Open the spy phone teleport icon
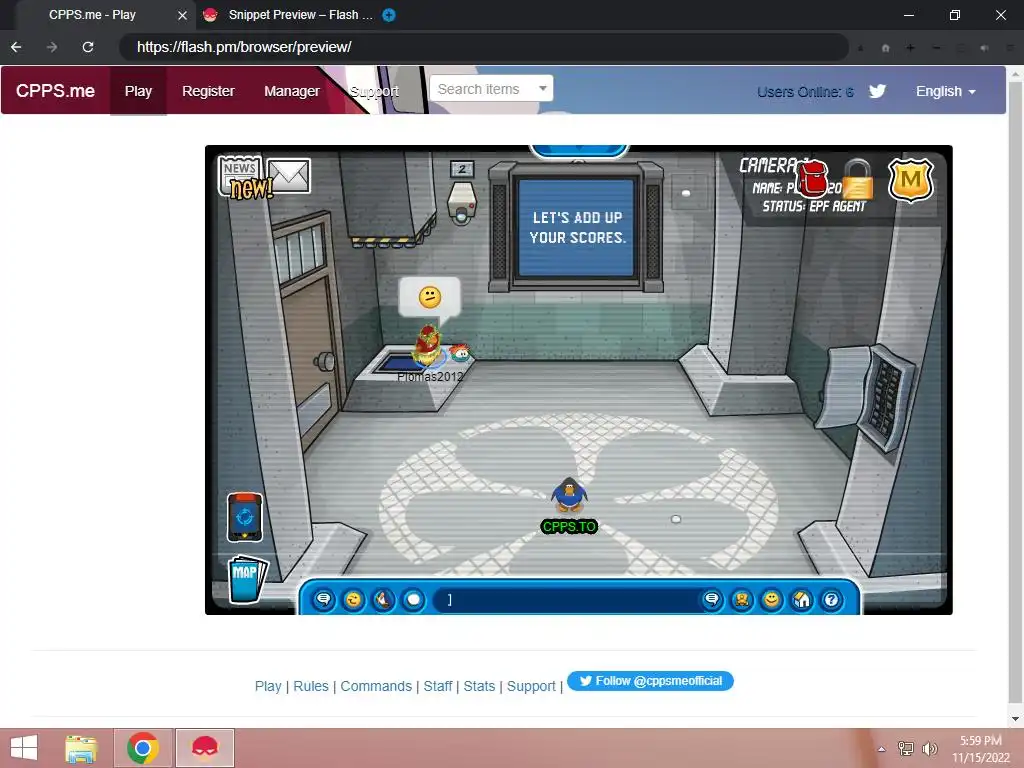 point(244,518)
